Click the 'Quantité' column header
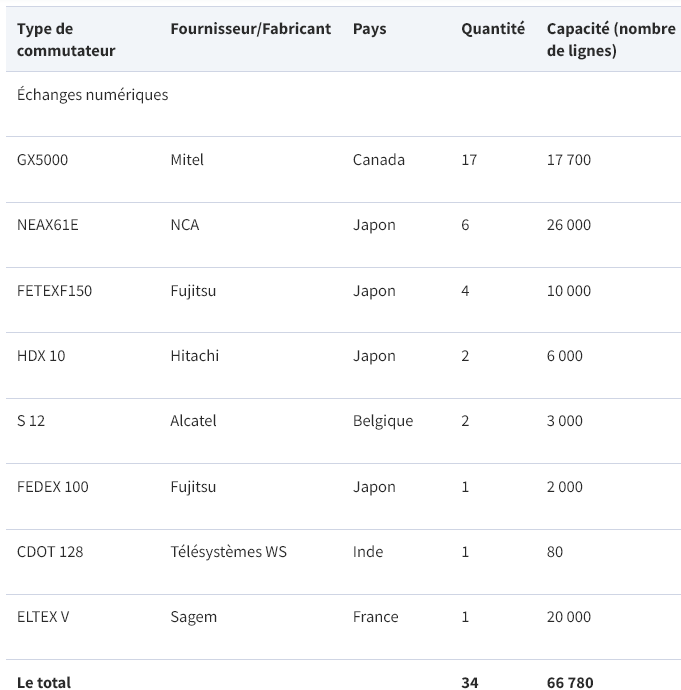Screen dimensions: 681x690 click(492, 29)
